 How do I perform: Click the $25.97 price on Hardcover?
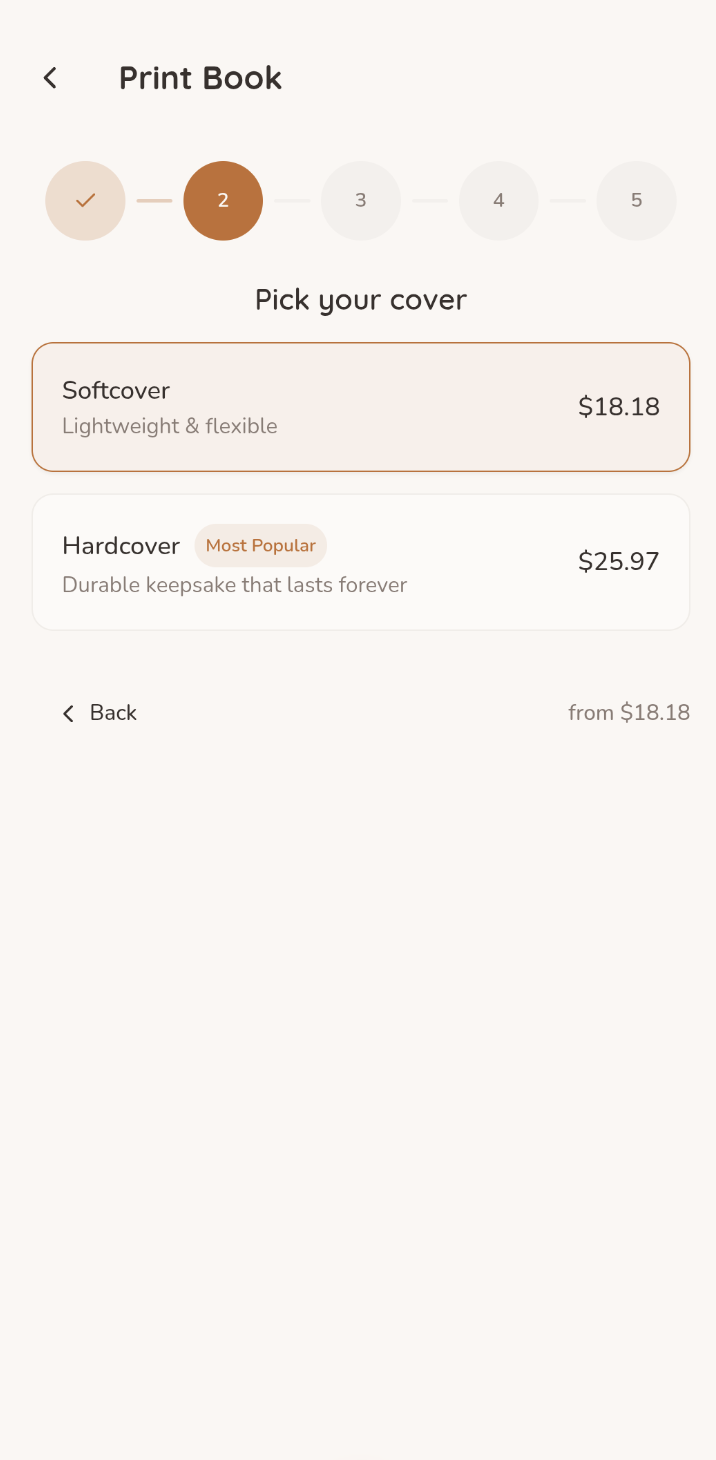[x=618, y=561]
